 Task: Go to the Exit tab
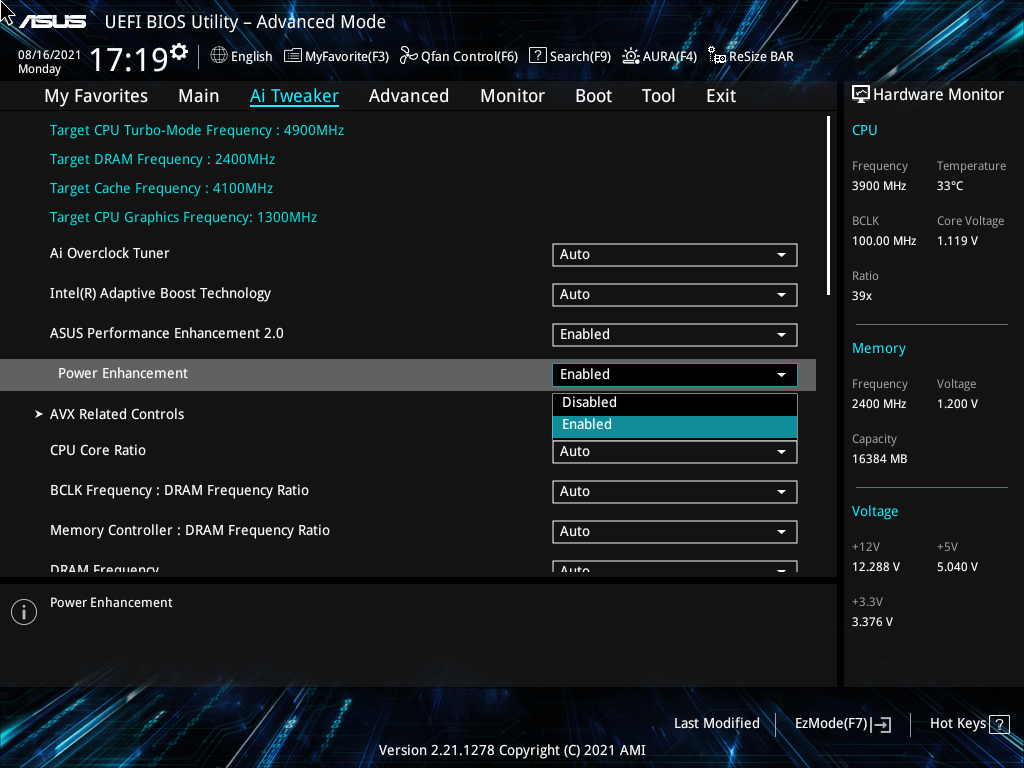(721, 96)
